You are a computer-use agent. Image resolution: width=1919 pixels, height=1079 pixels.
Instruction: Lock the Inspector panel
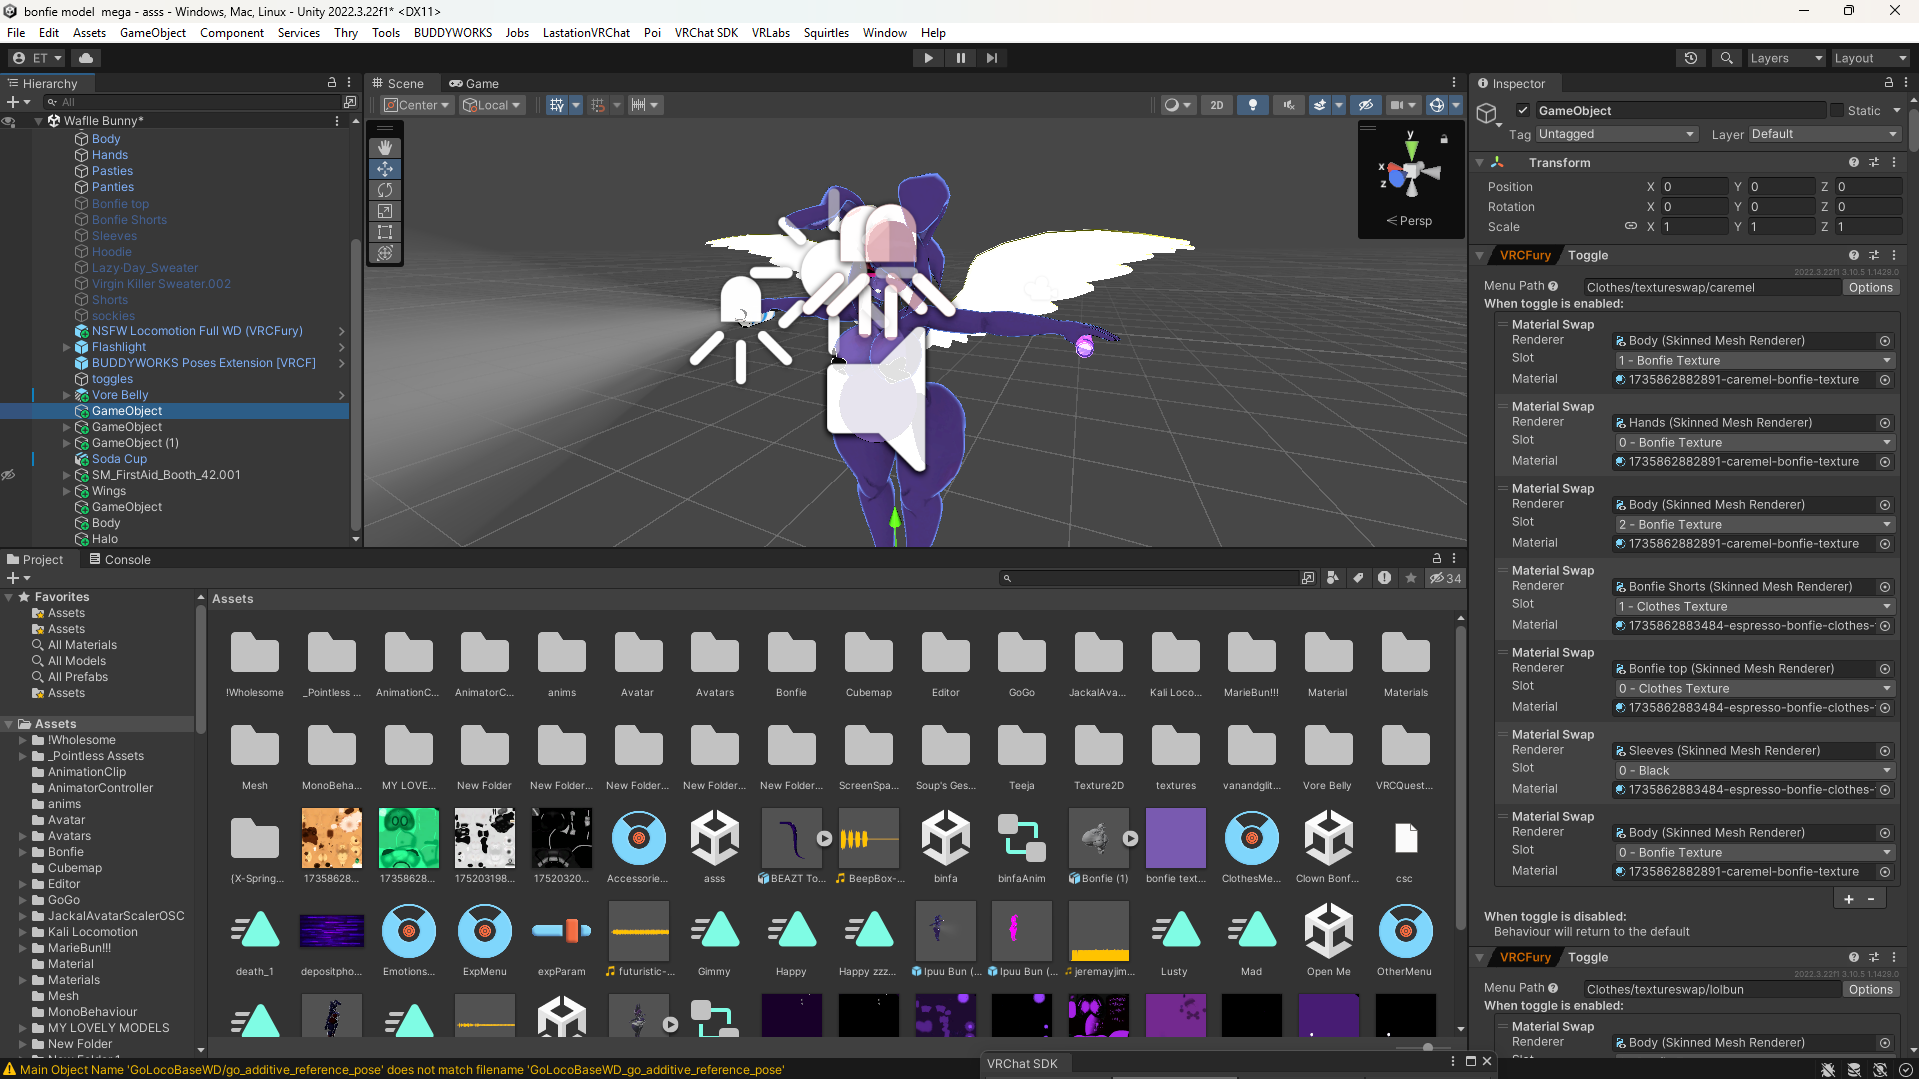coord(1888,83)
